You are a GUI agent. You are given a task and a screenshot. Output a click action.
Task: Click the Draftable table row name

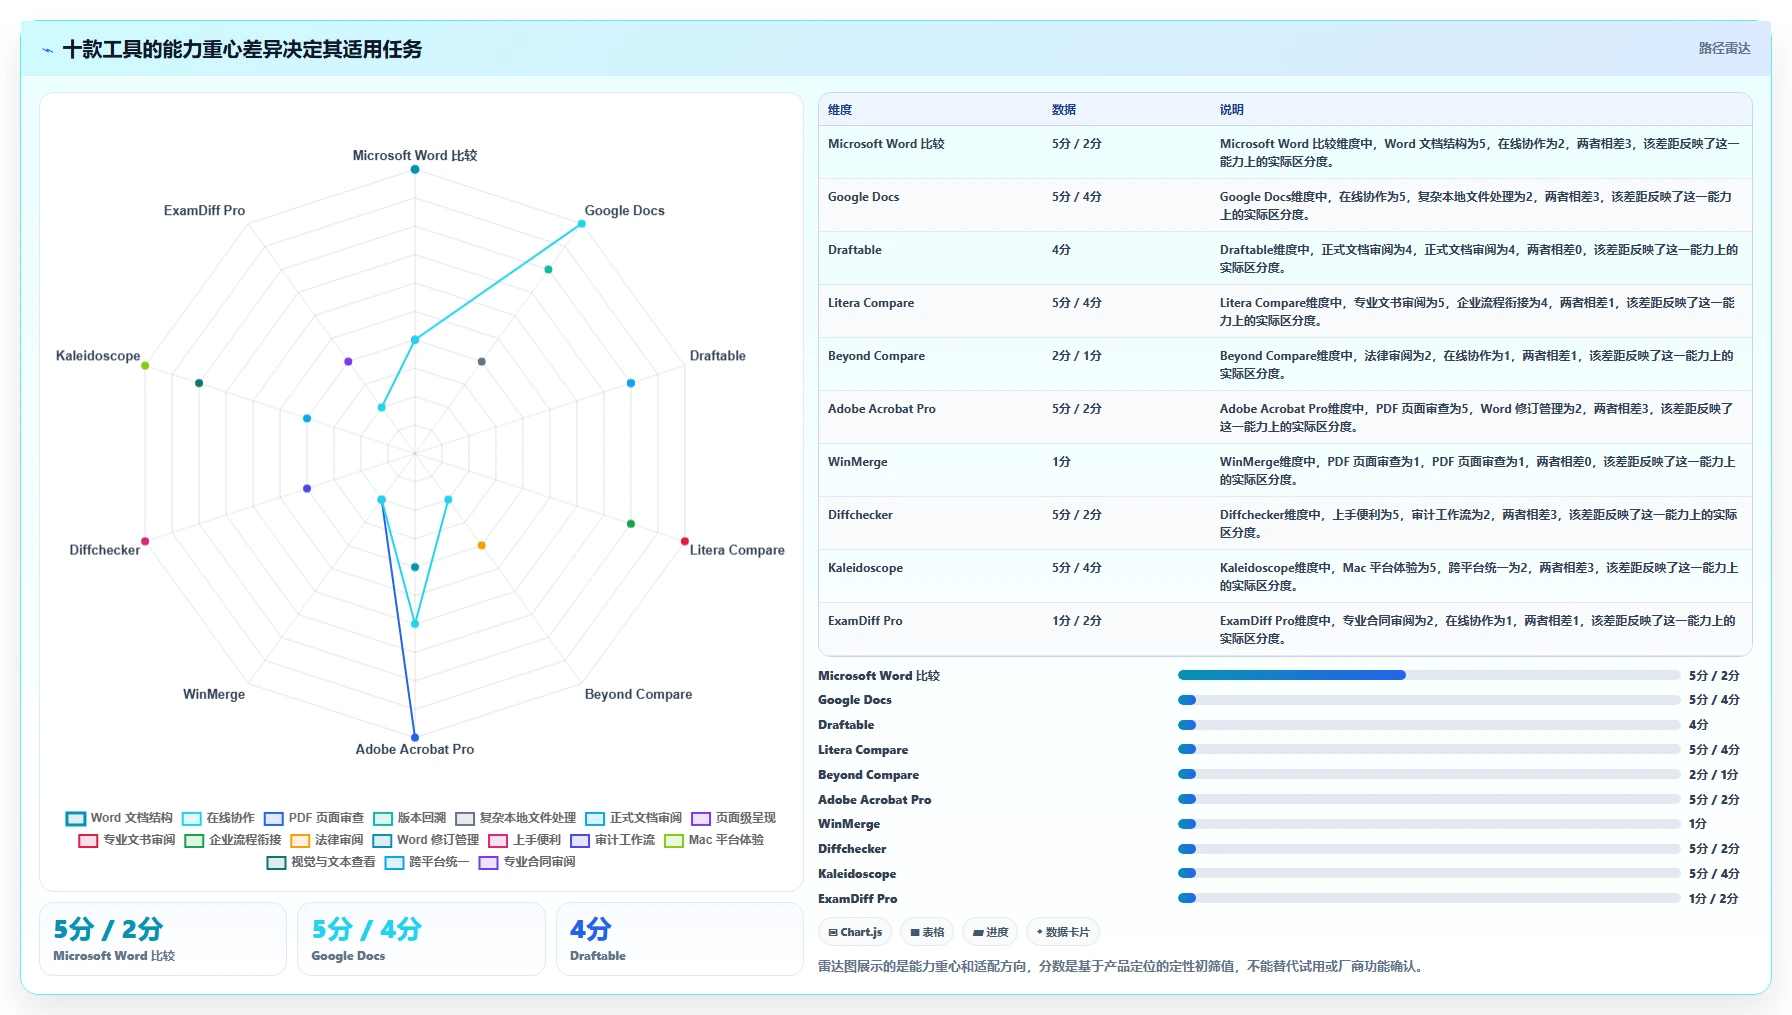click(x=855, y=250)
